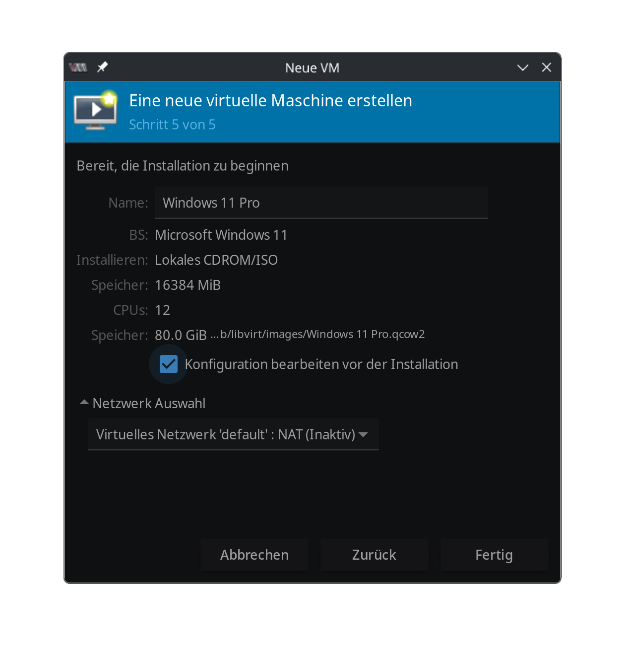The width and height of the screenshot is (625, 660).
Task: Click the CPUs value '12'
Action: (162, 310)
